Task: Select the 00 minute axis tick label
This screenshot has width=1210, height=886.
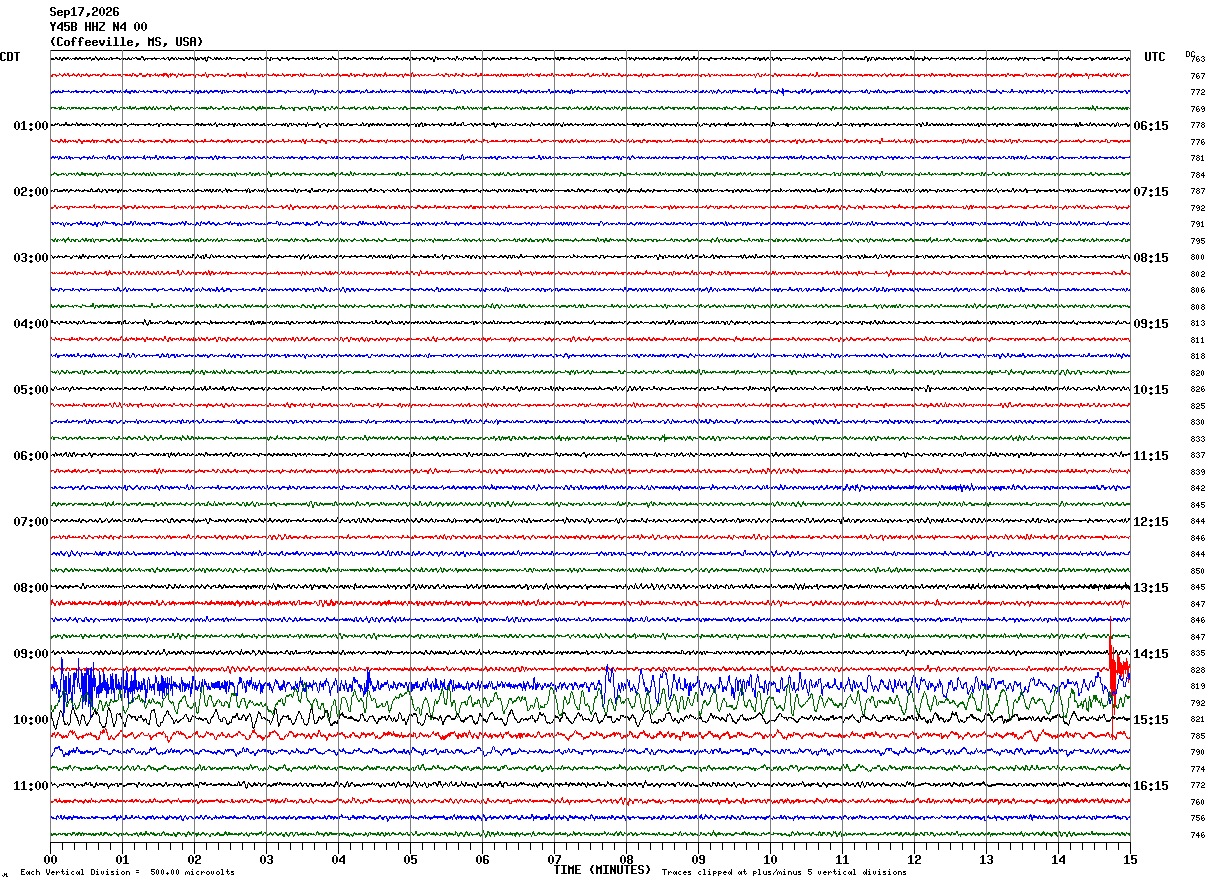Action: tap(50, 860)
